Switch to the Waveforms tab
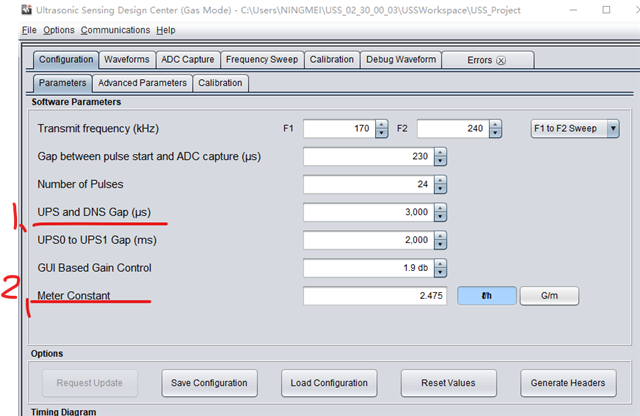The image size is (640, 416). [127, 60]
